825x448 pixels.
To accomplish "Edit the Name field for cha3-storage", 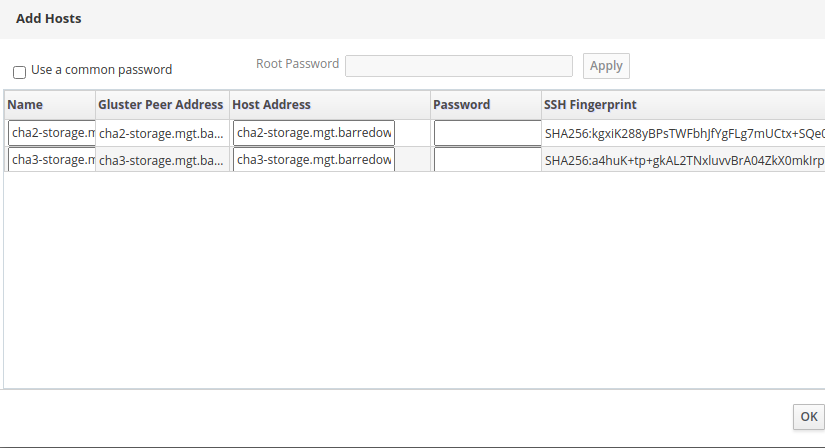I will 52,160.
